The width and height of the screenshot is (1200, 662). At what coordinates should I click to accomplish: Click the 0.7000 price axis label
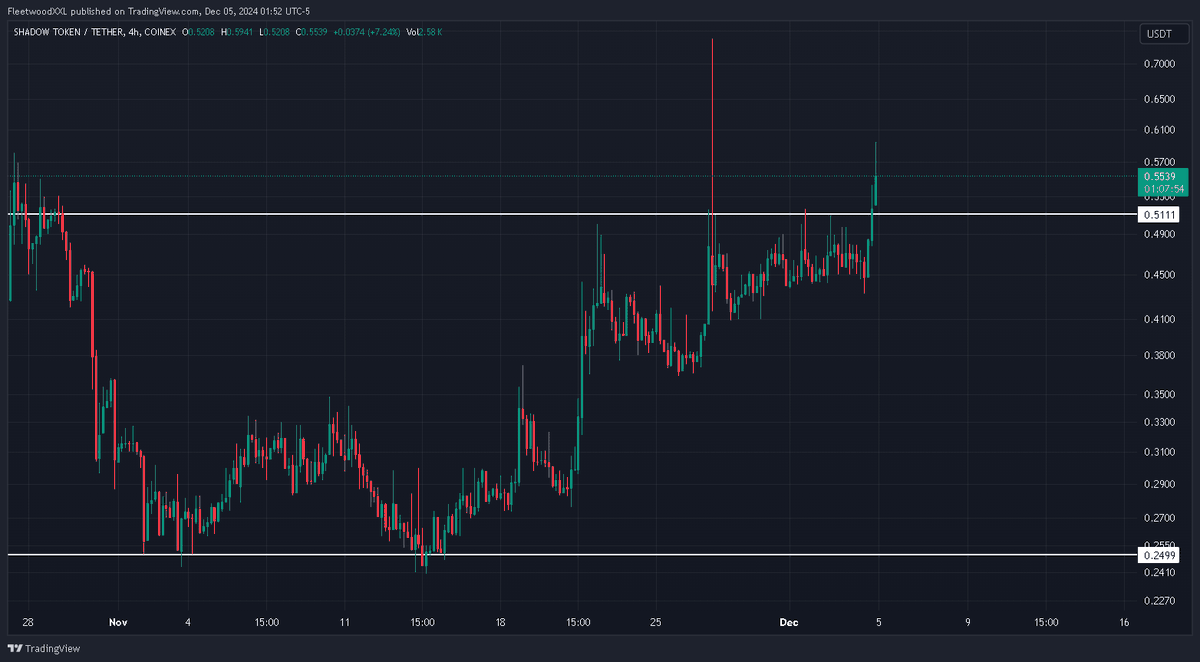point(1160,64)
